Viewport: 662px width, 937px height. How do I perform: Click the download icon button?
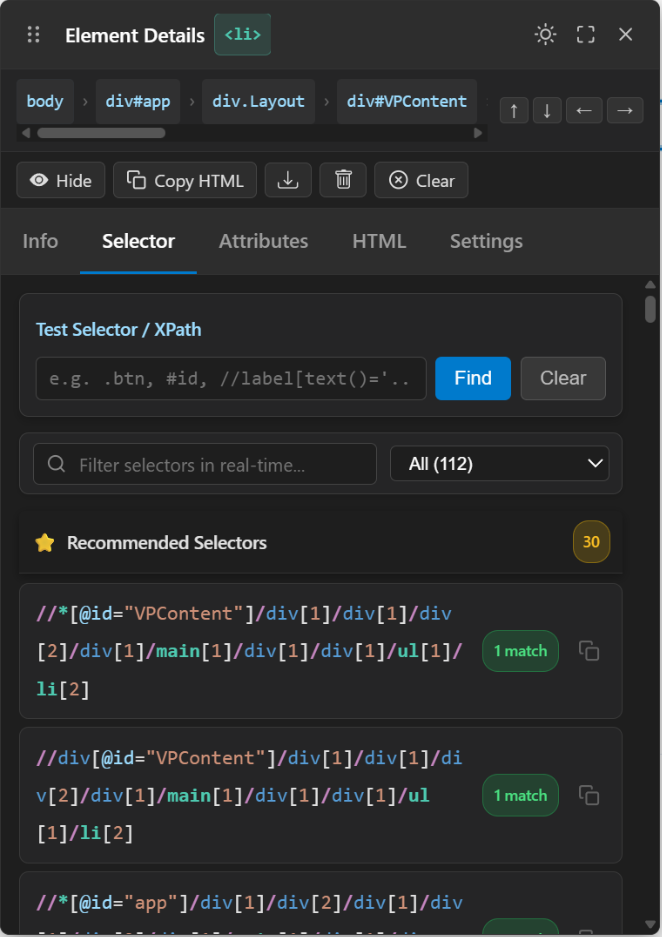(288, 180)
